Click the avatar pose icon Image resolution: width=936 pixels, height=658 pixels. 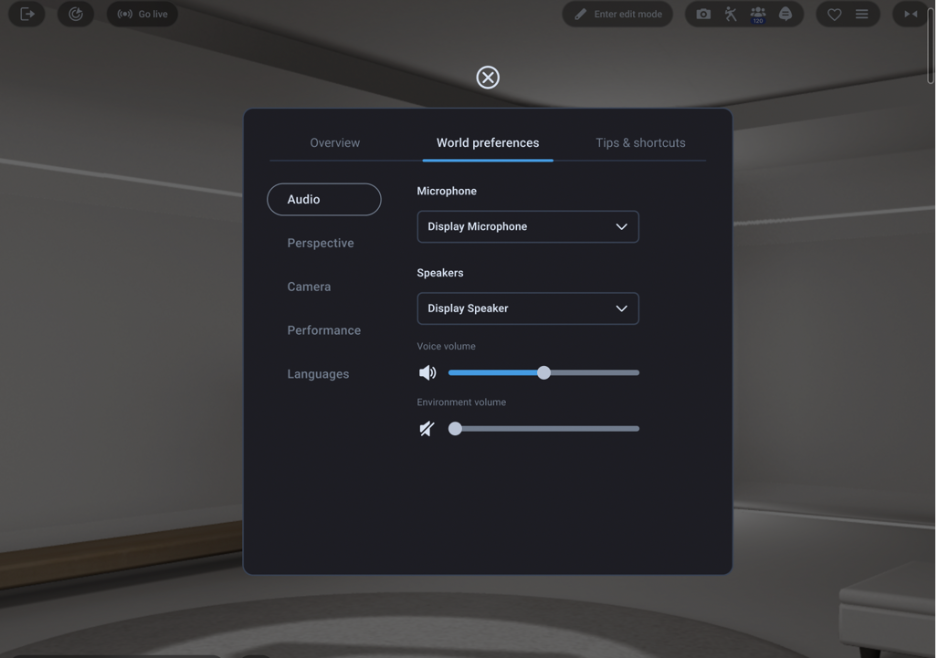tap(730, 14)
